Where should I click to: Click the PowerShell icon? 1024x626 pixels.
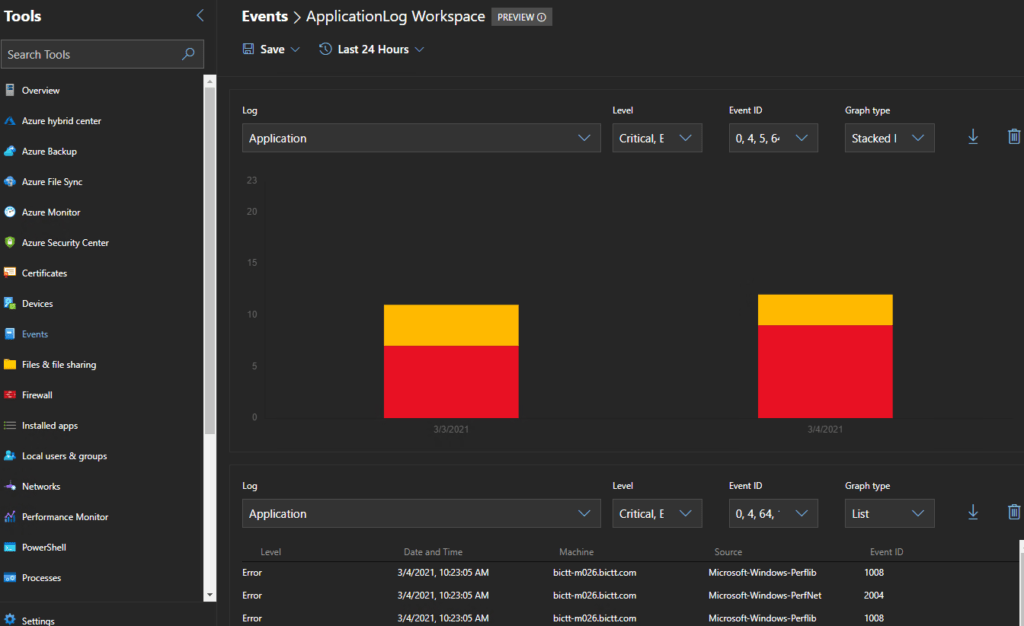point(10,547)
